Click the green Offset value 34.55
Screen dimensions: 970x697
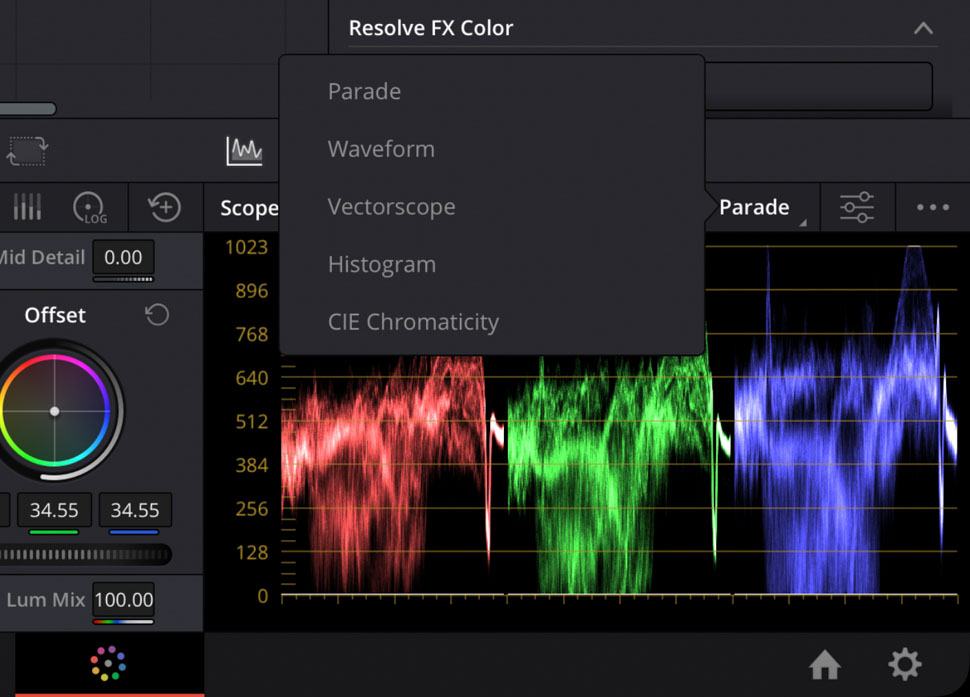click(x=54, y=510)
